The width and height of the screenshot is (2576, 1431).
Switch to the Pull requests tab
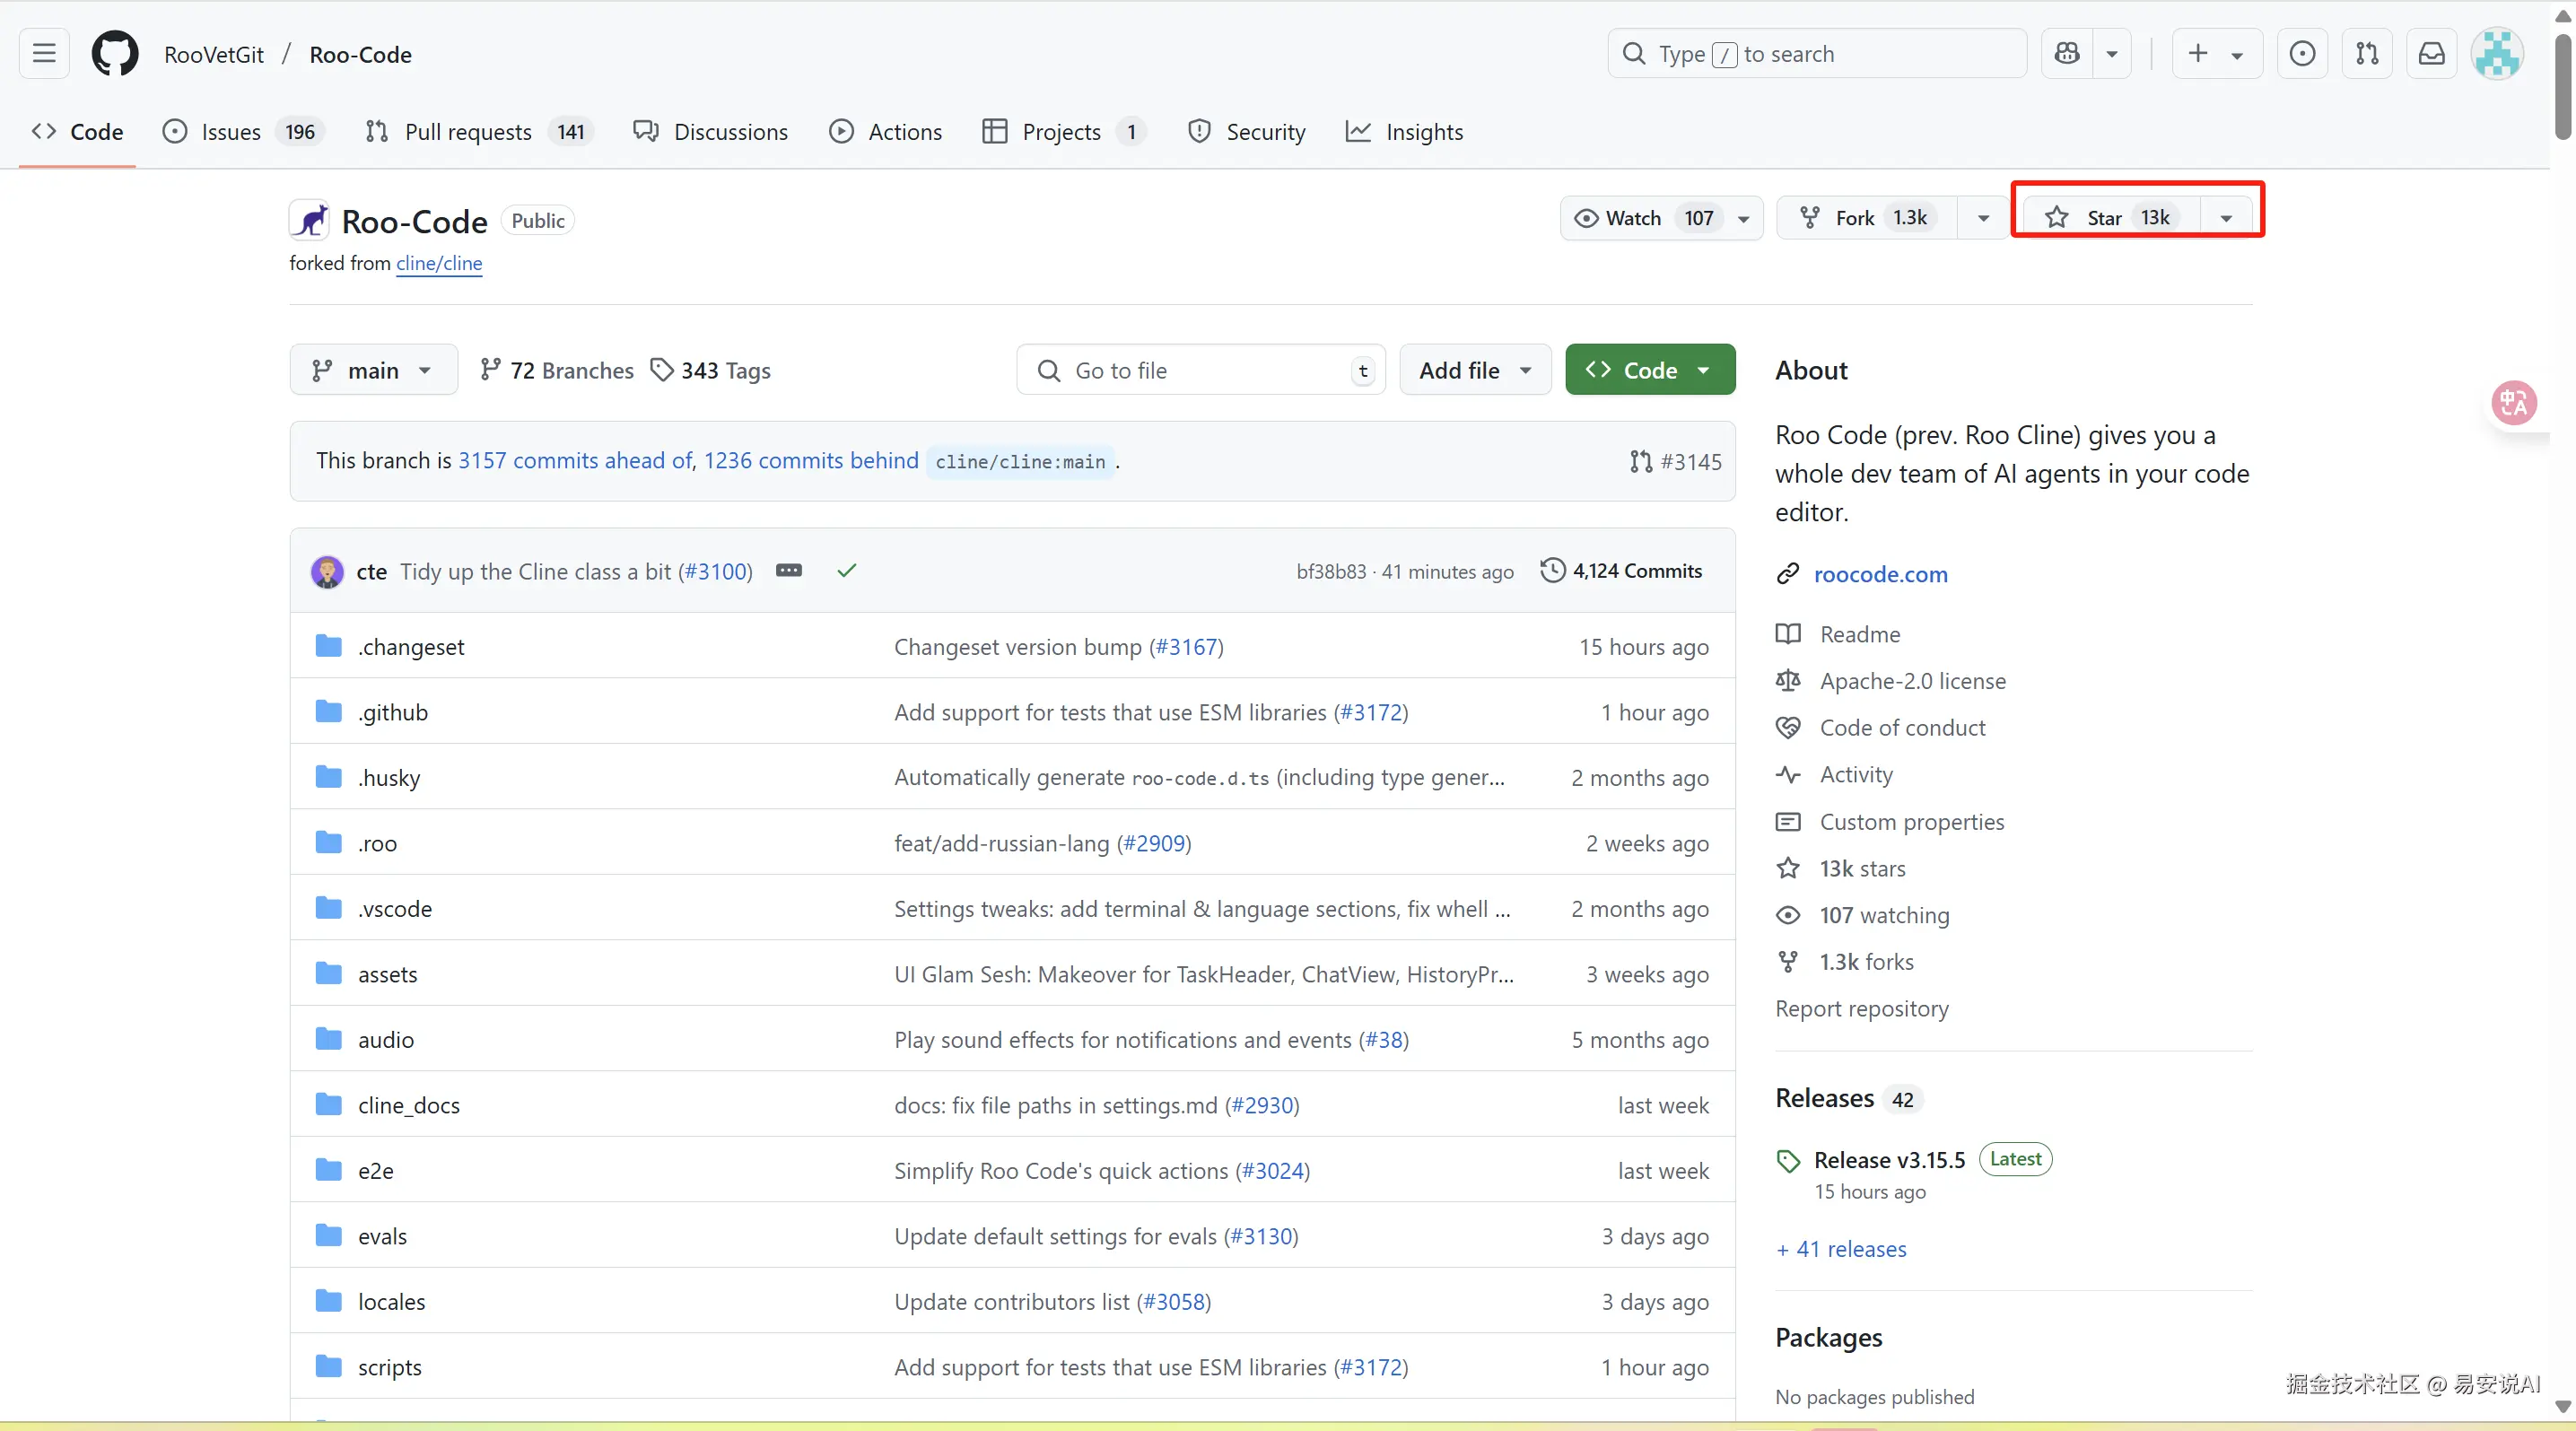point(467,132)
